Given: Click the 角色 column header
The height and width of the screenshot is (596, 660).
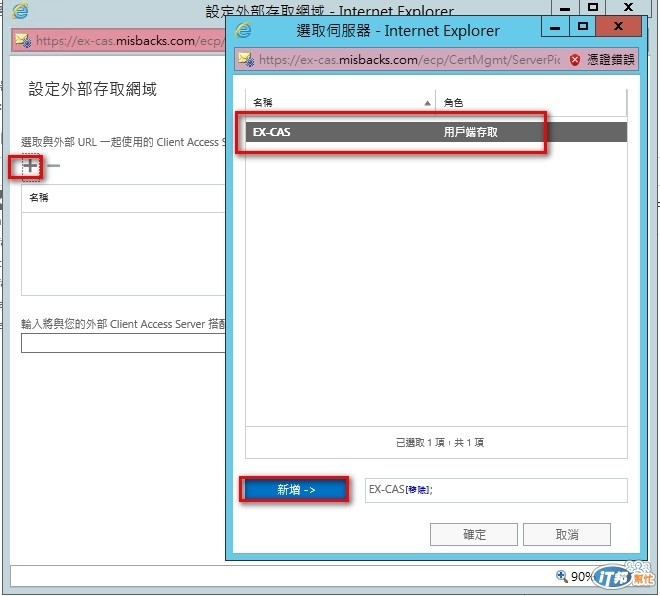Looking at the screenshot, I should [x=532, y=102].
